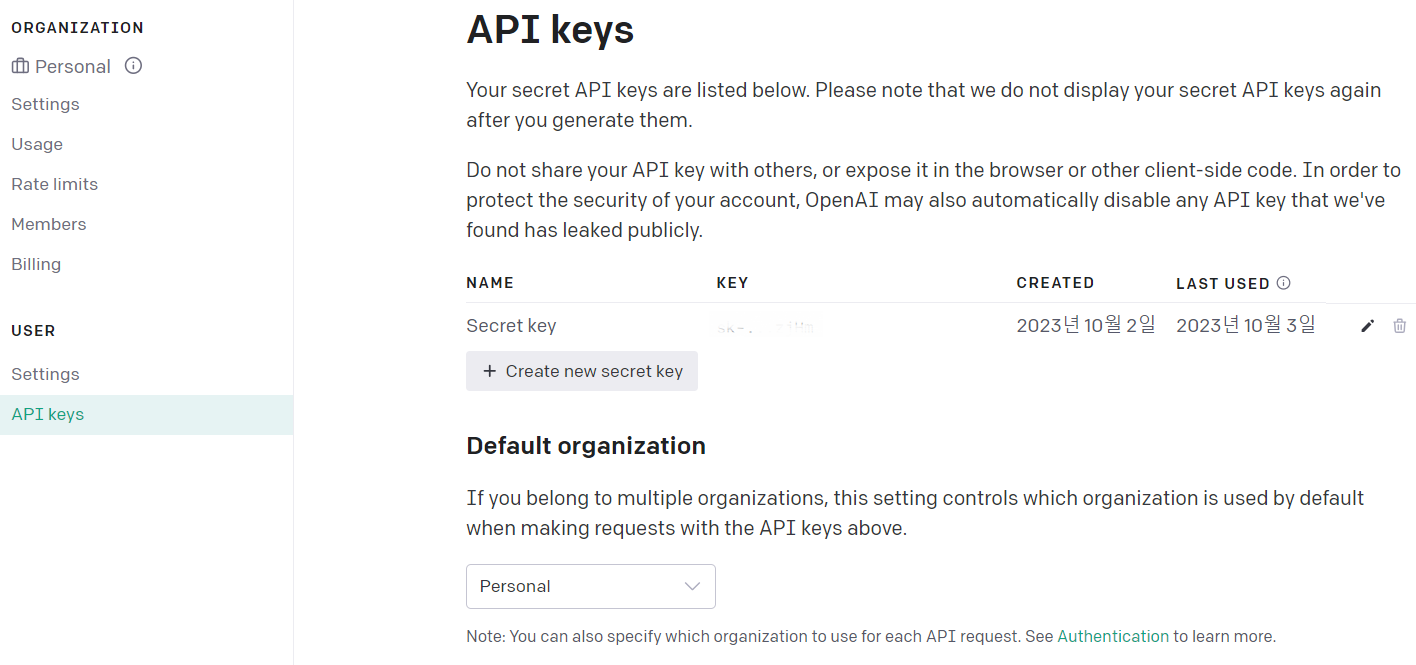Navigate to Billing section
1416x665 pixels.
click(36, 264)
